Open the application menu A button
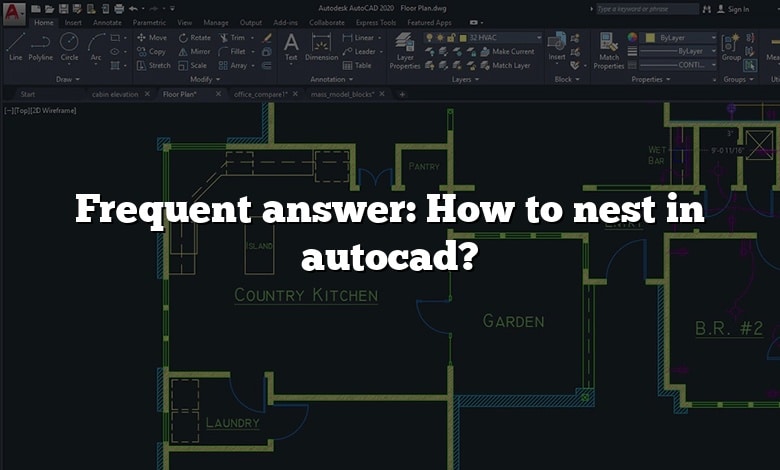Screen dimensions: 780x470 coord(14,13)
